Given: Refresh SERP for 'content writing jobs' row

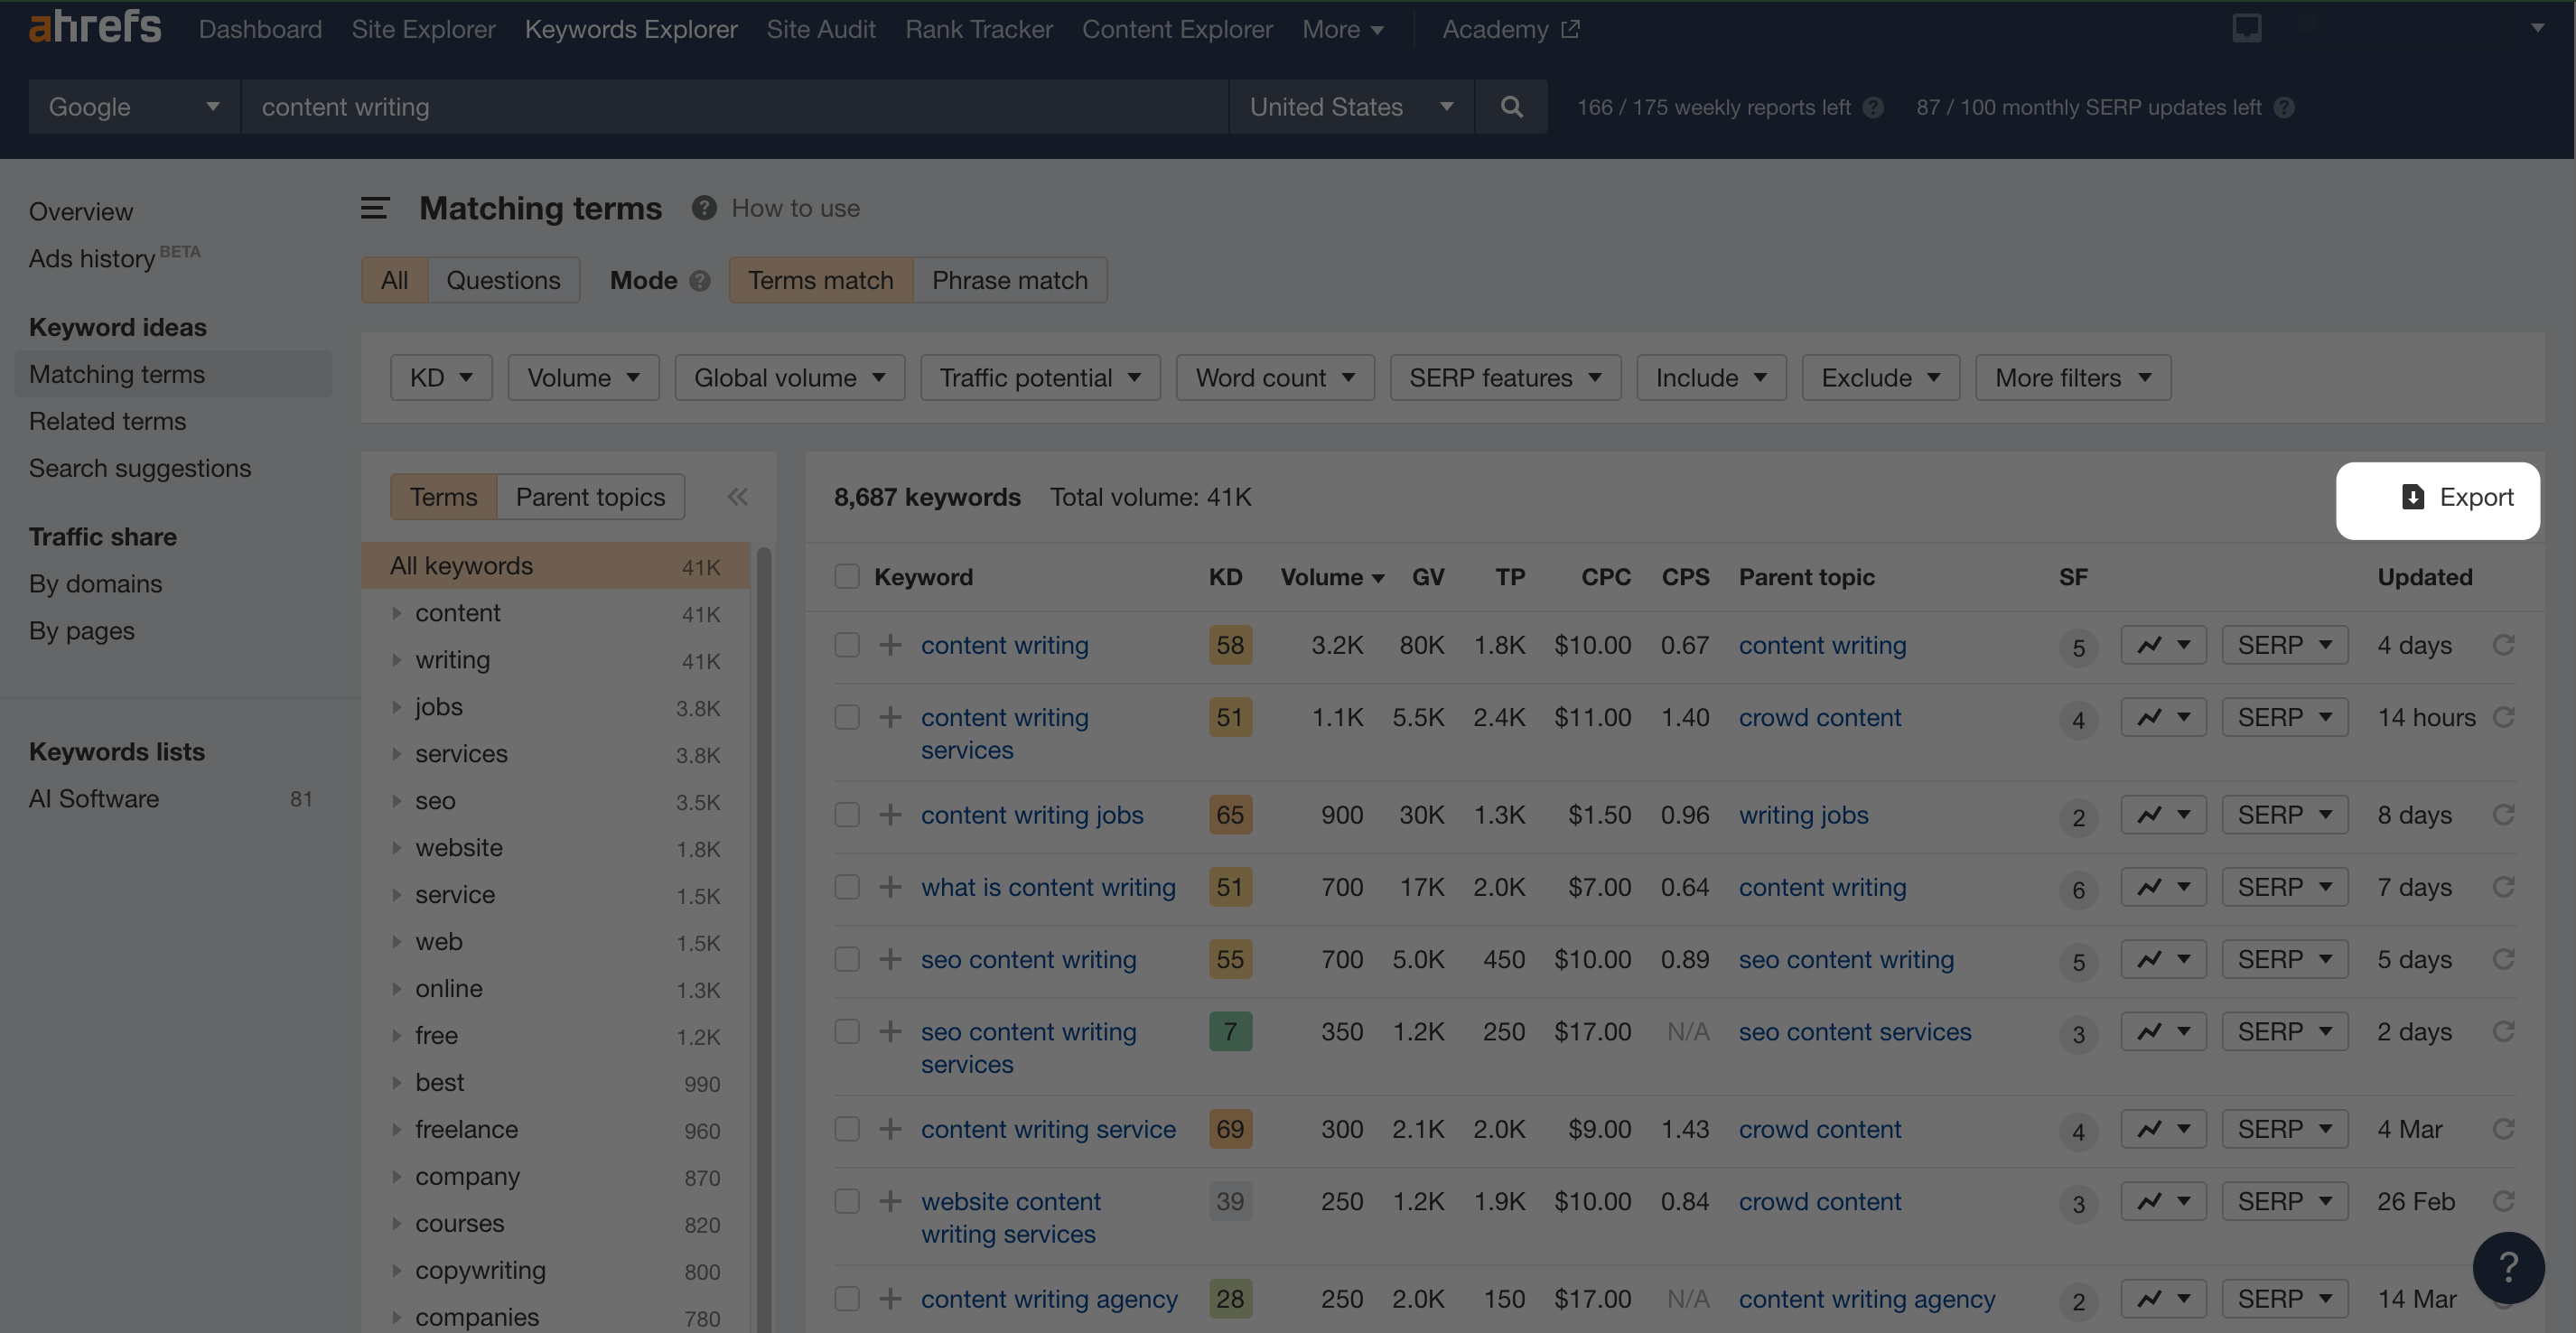Looking at the screenshot, I should click(2504, 815).
